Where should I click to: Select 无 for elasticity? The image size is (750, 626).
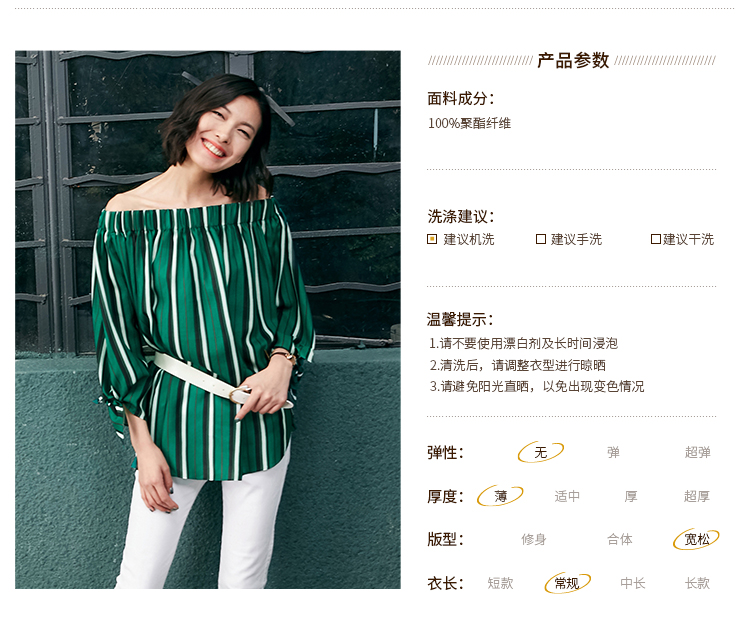(x=540, y=452)
